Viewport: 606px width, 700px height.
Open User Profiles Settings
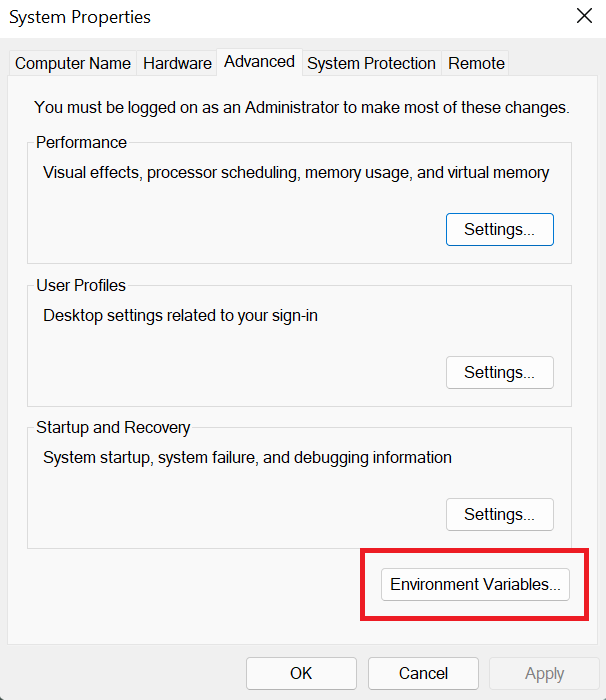(x=500, y=372)
